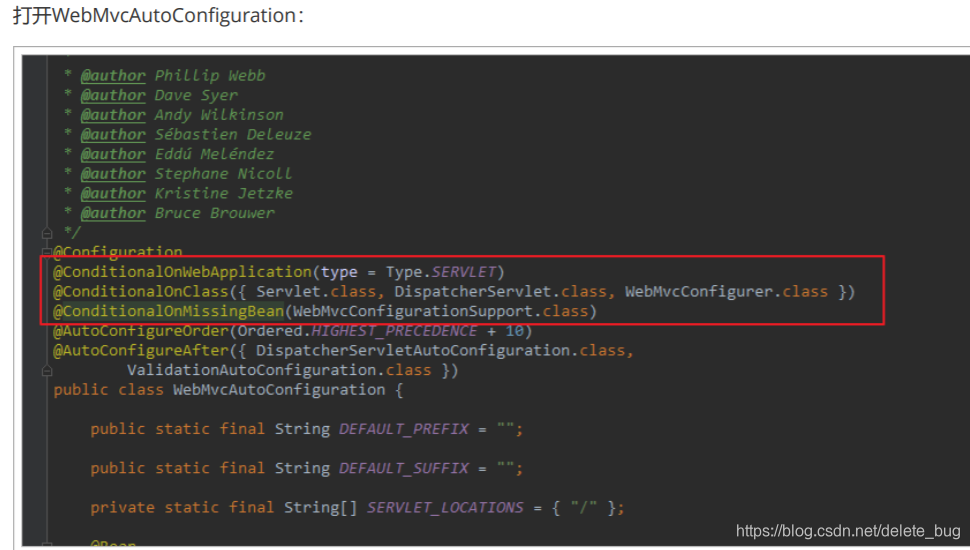The height and width of the screenshot is (550, 970).
Task: Collapse the comment fold marker beside '*/'
Action: [47, 233]
